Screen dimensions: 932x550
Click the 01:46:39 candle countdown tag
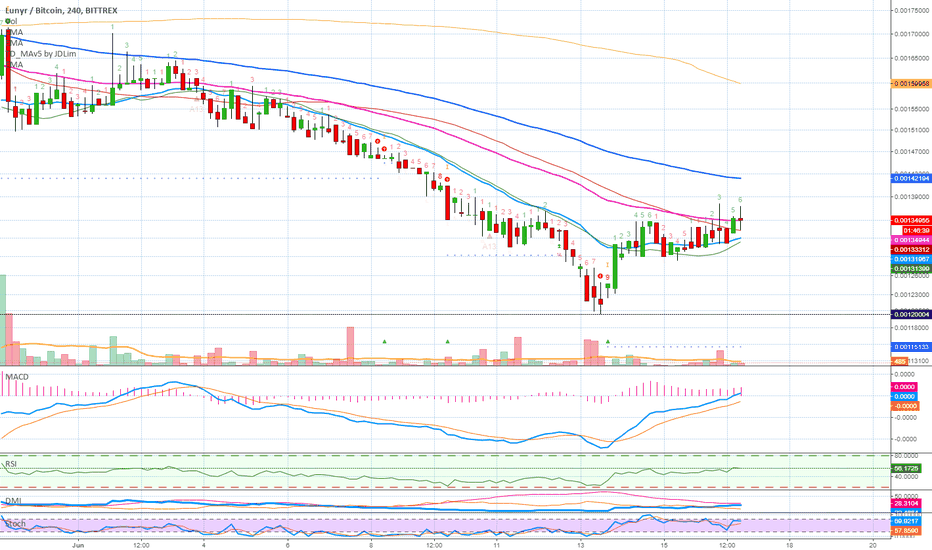(x=915, y=230)
